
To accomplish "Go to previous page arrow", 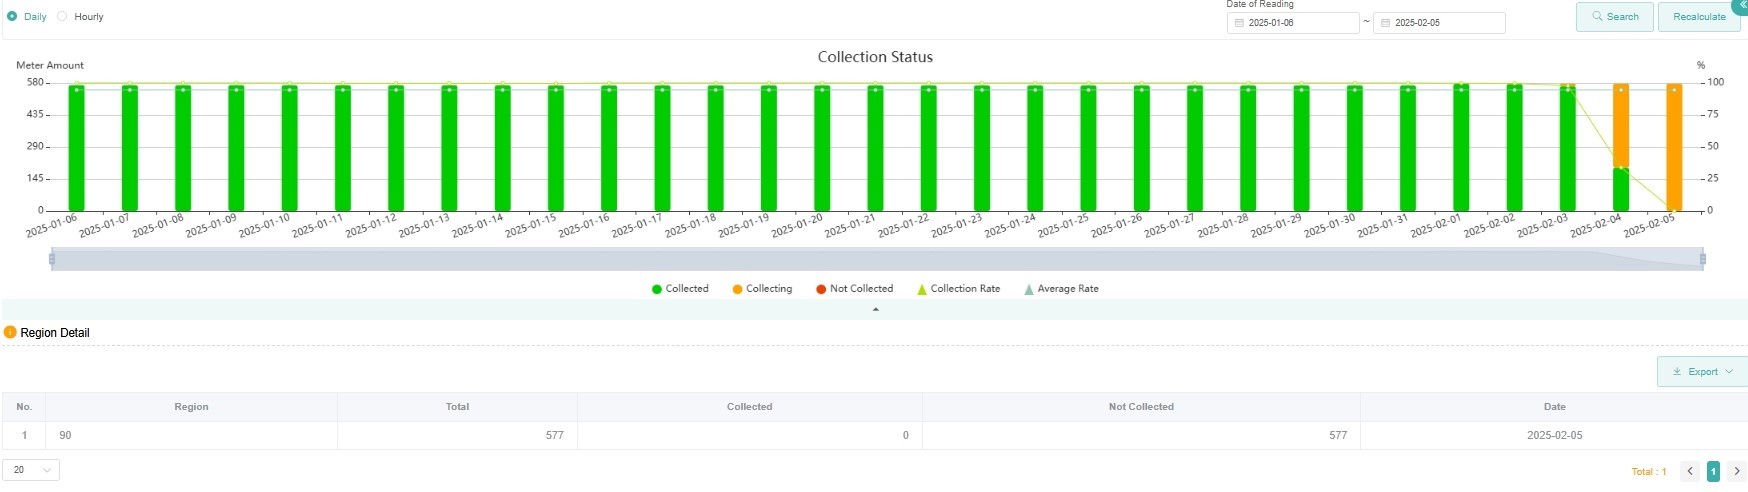I will pyautogui.click(x=1690, y=471).
